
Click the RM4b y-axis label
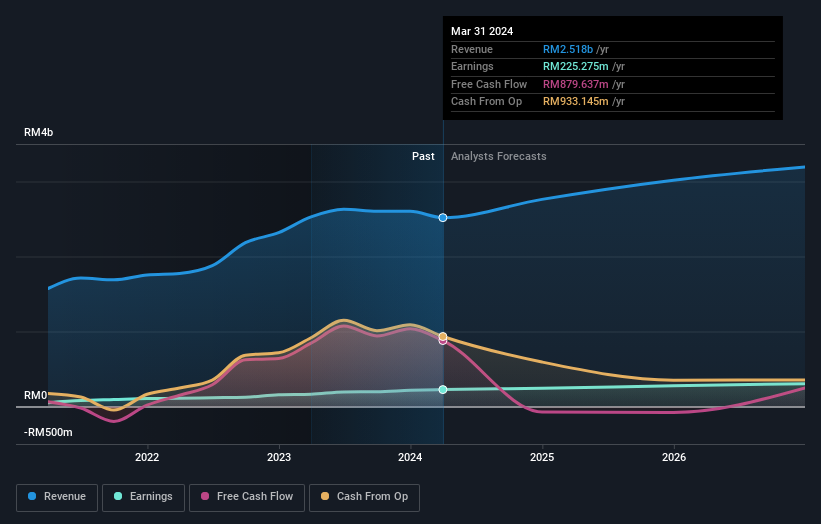click(x=38, y=132)
